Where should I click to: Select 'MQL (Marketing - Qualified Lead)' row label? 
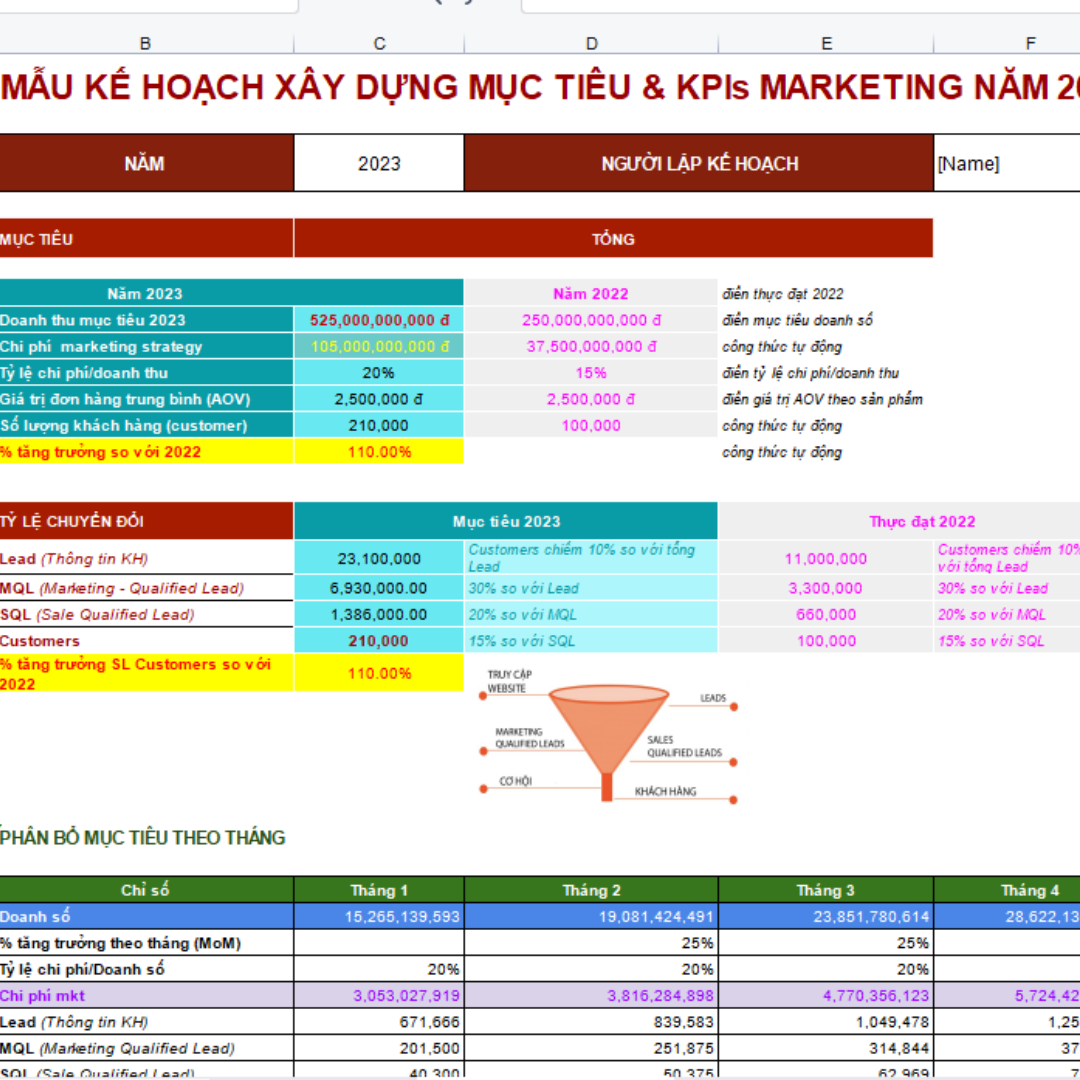[146, 588]
